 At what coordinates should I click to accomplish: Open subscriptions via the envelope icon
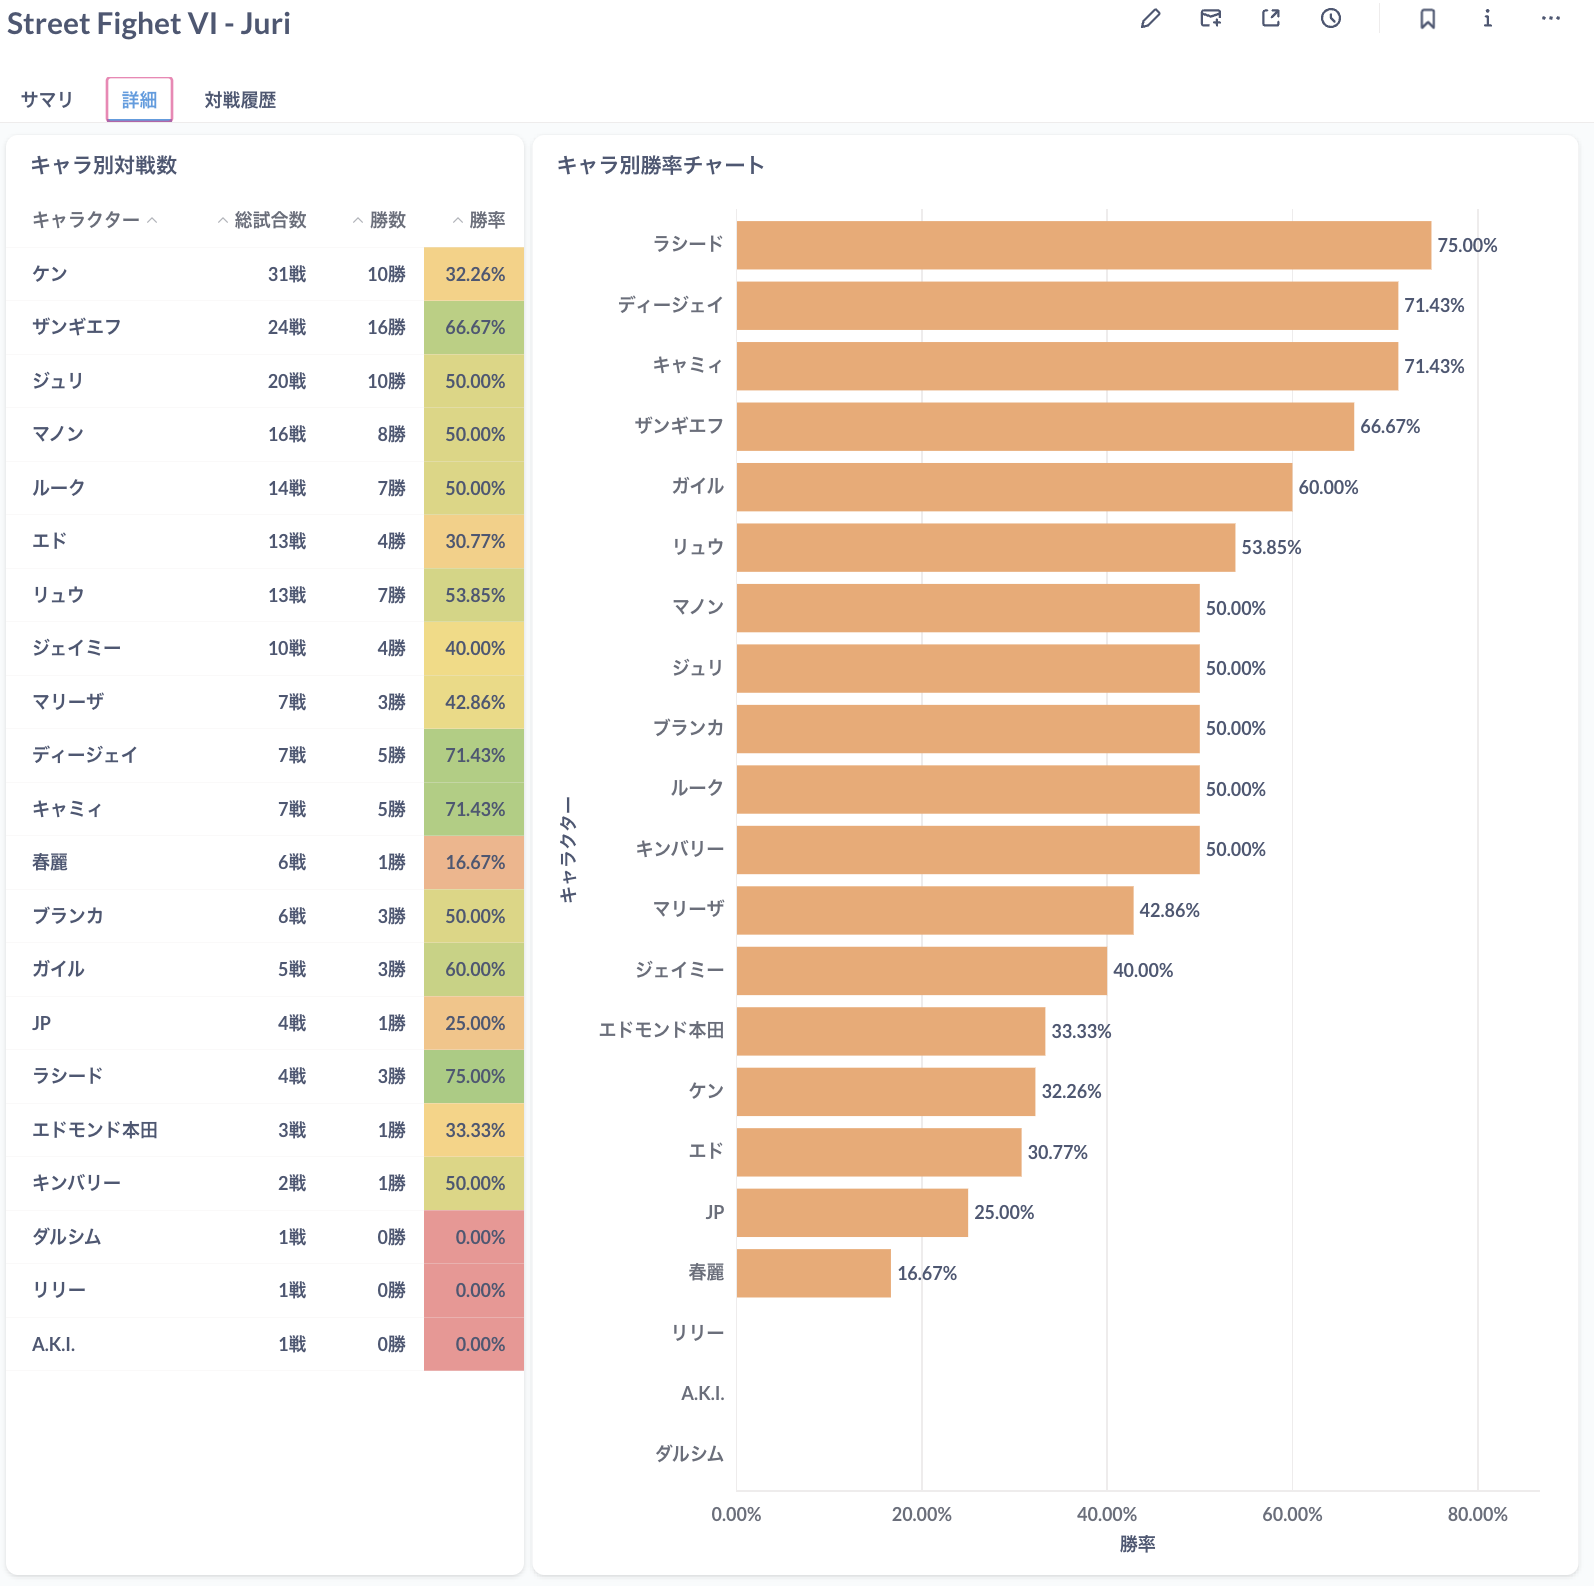(1210, 19)
